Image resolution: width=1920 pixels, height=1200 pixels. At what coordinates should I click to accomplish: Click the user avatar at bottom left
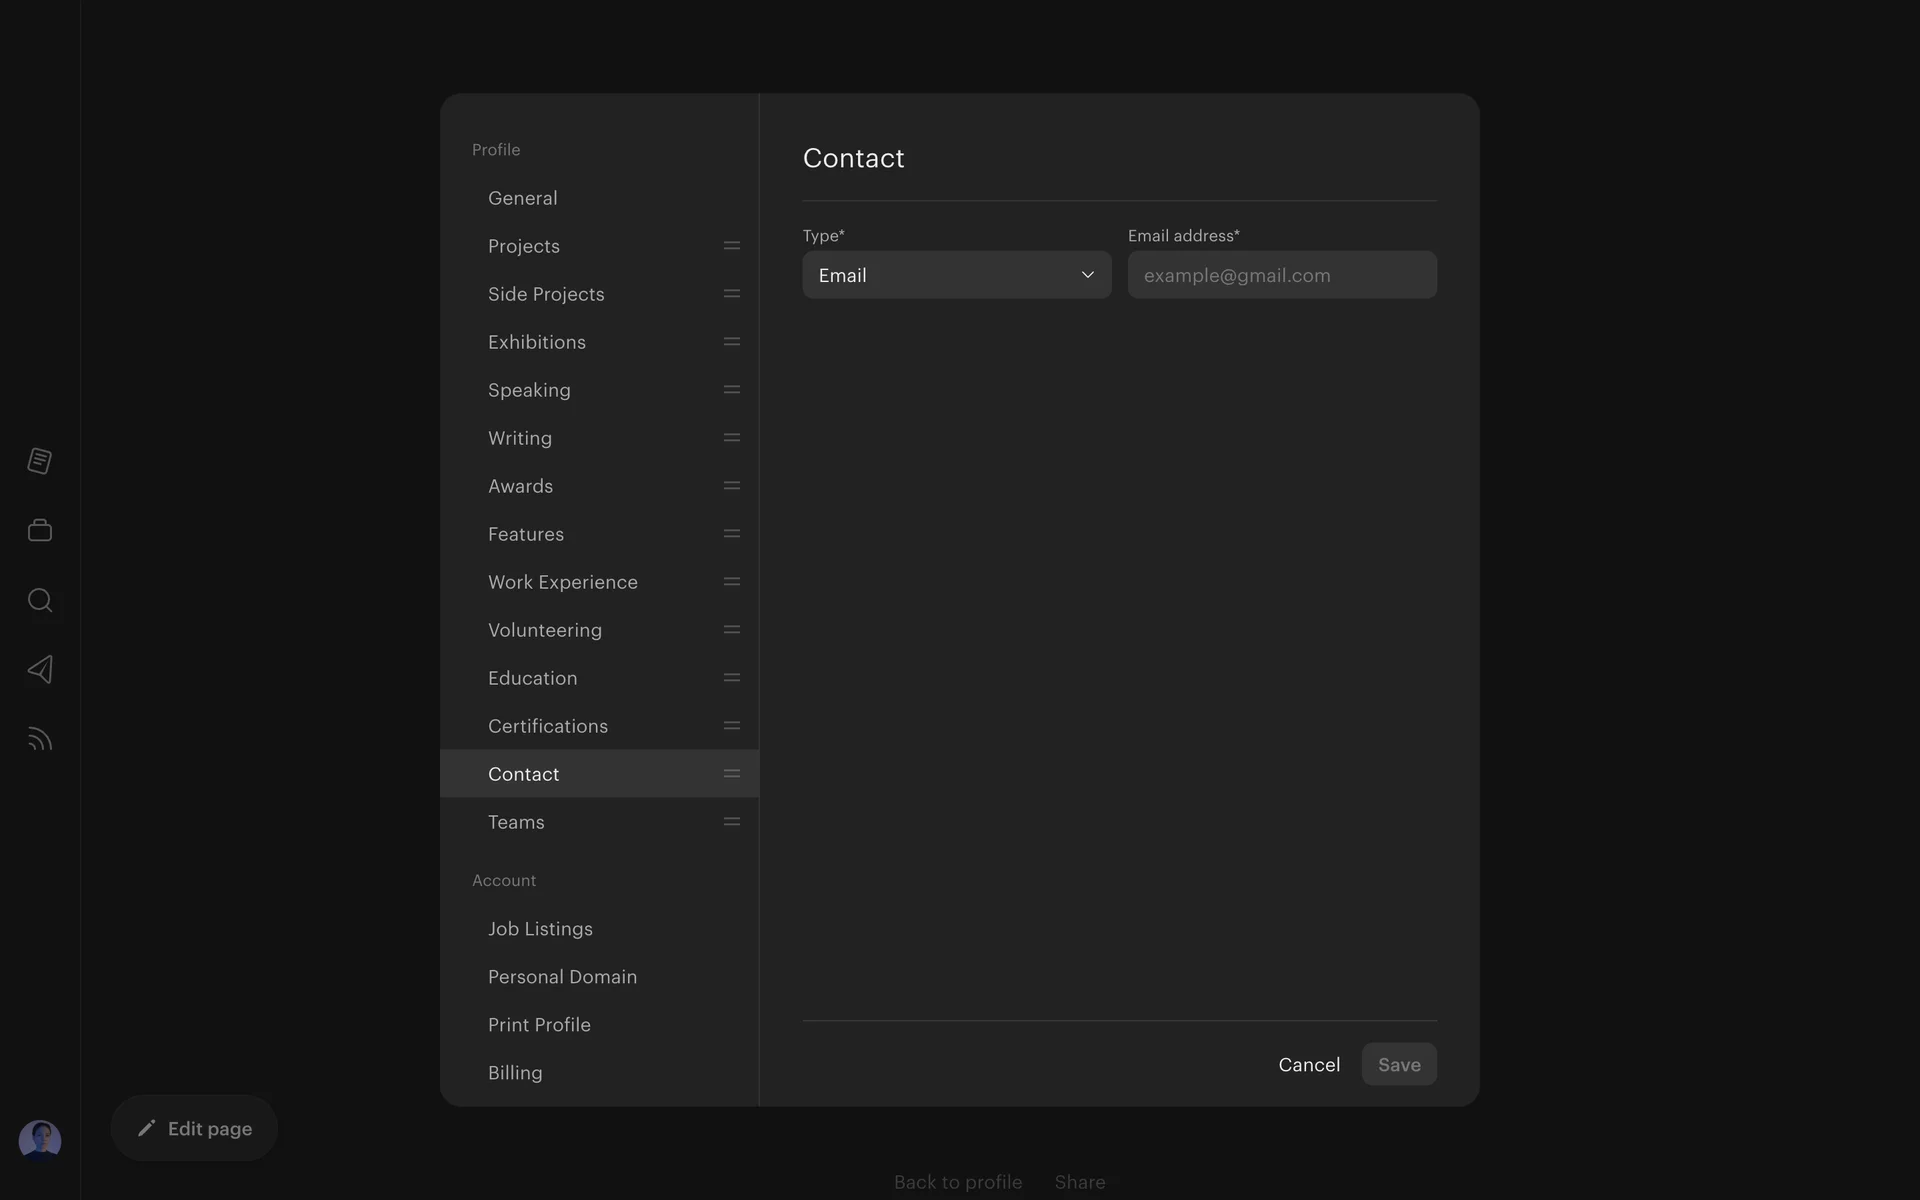click(40, 1140)
